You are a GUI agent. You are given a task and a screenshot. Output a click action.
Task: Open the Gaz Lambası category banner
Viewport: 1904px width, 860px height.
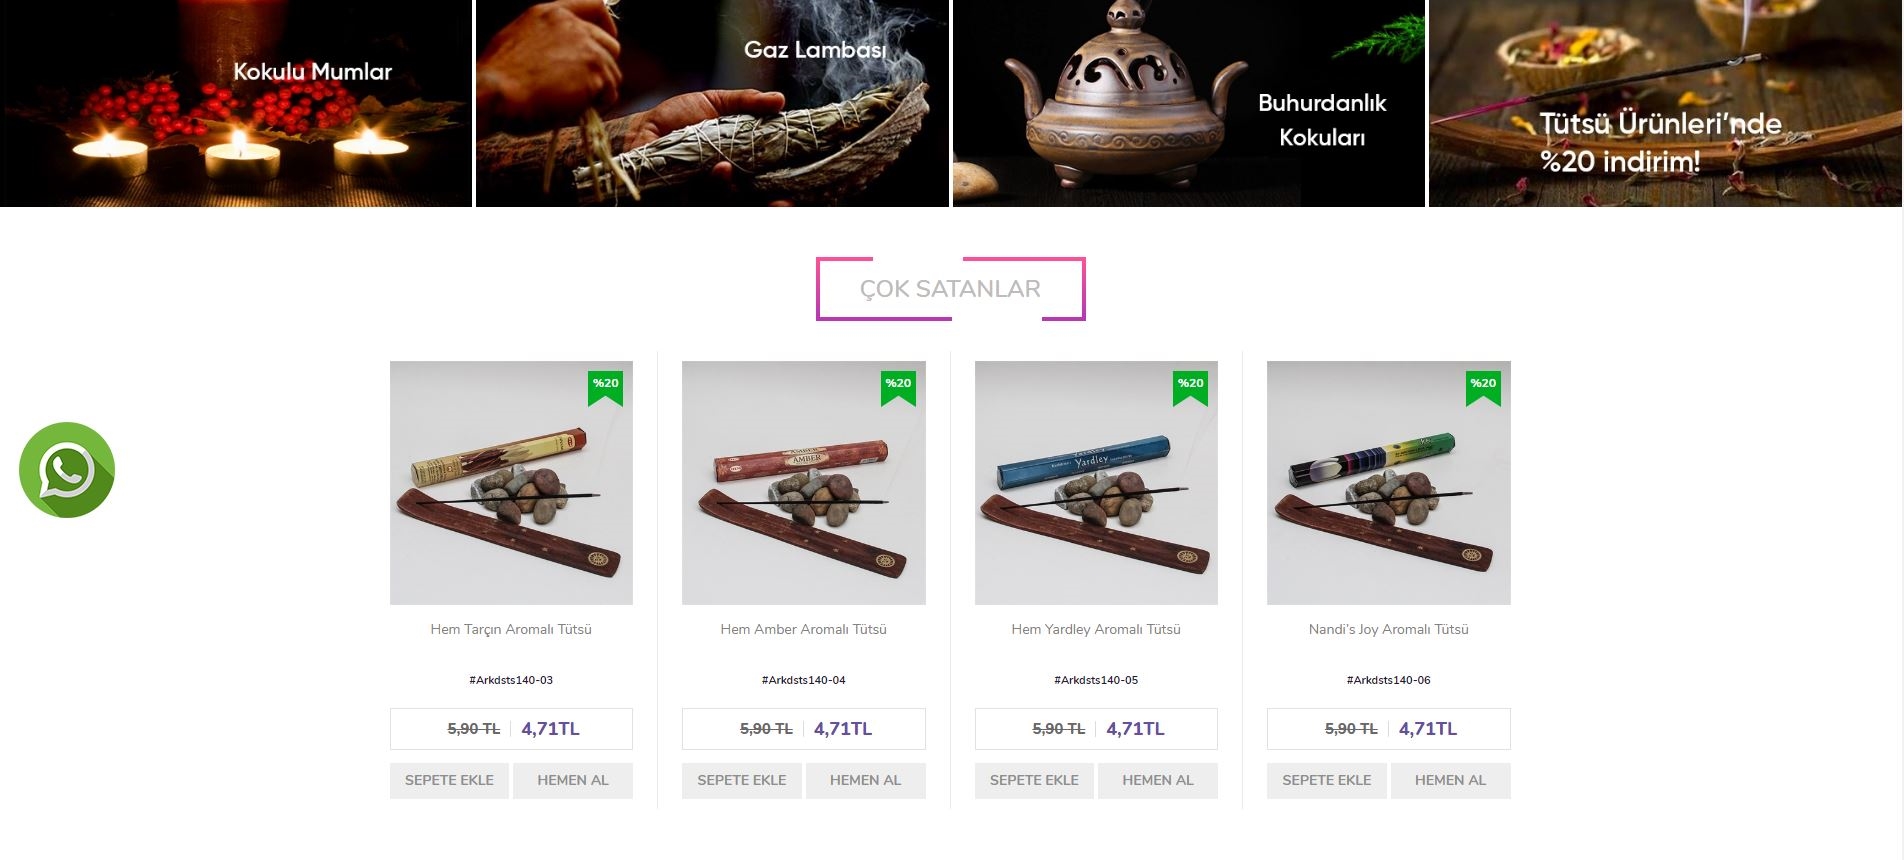712,103
